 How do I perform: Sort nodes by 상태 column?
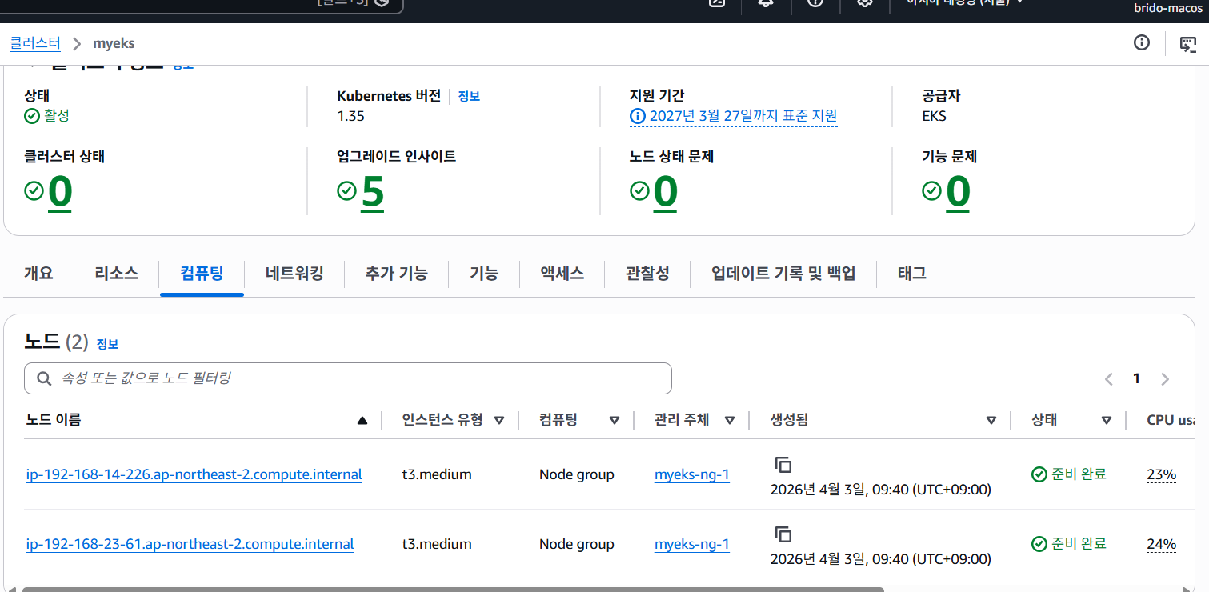[x=1106, y=421]
